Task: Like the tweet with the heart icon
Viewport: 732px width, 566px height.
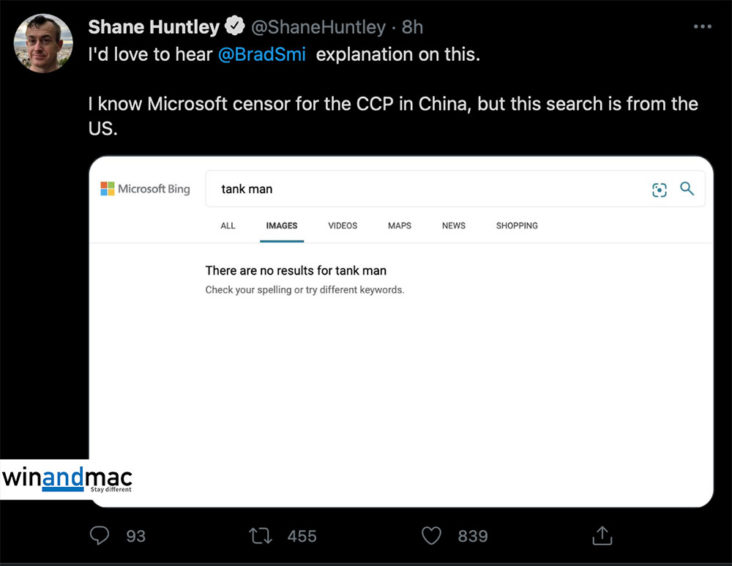Action: 431,536
